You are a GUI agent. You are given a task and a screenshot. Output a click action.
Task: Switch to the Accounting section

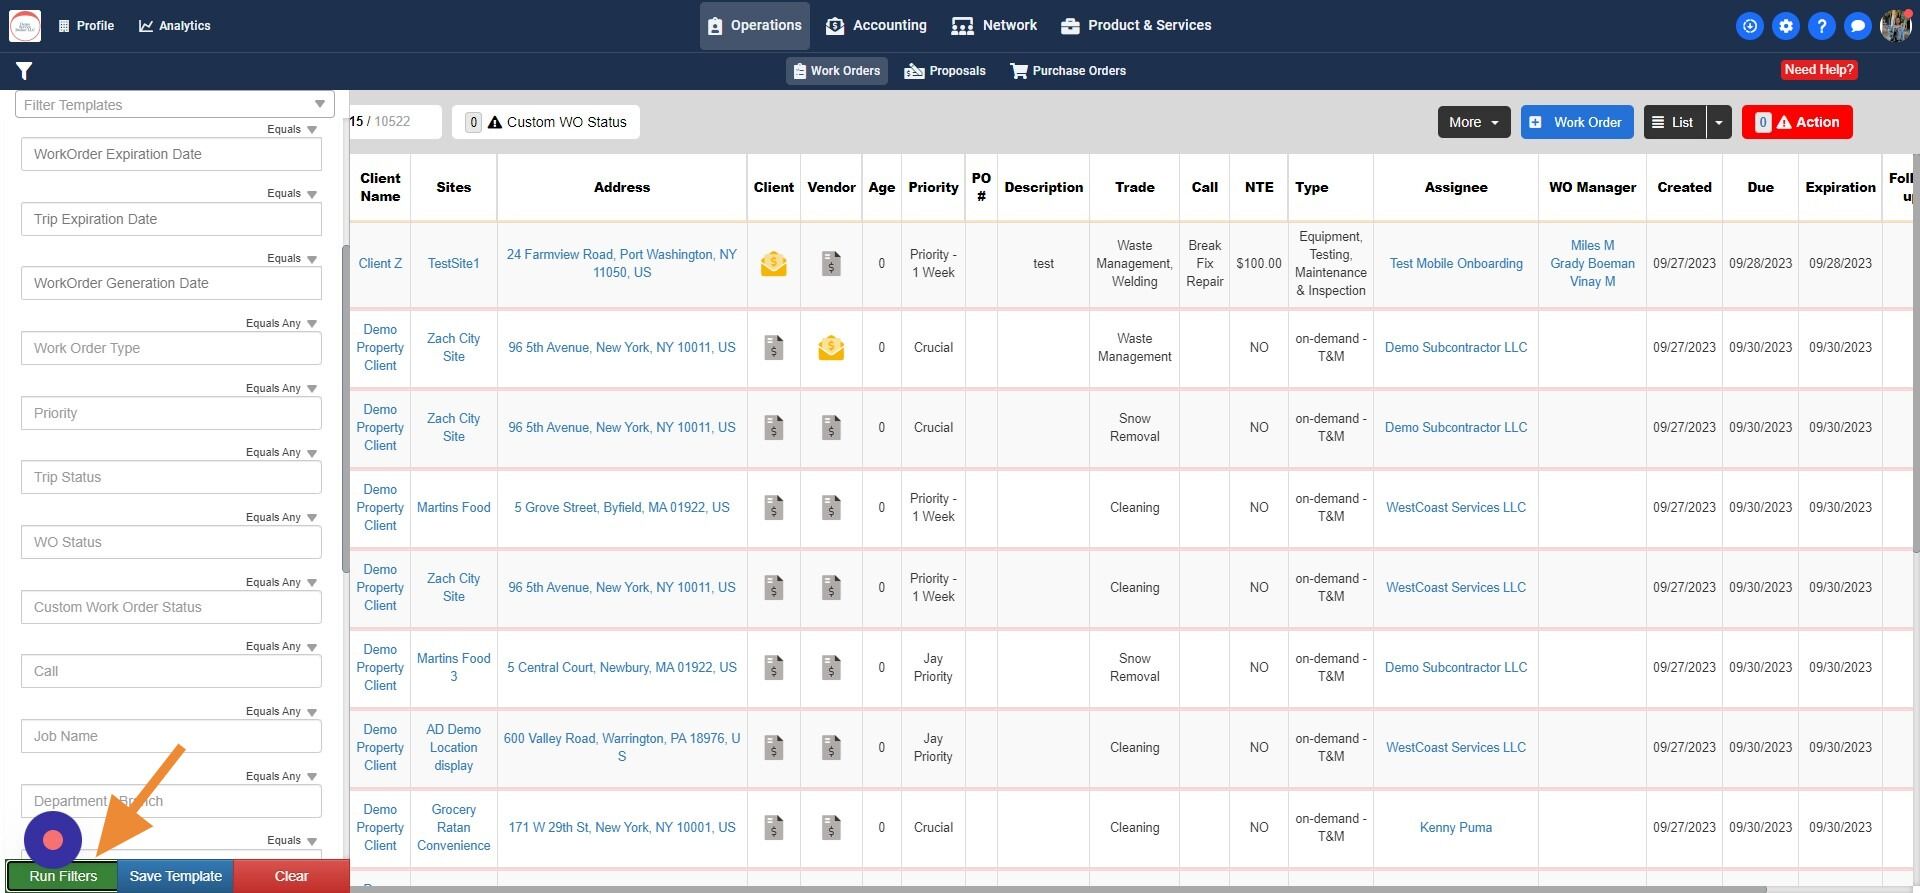point(877,26)
